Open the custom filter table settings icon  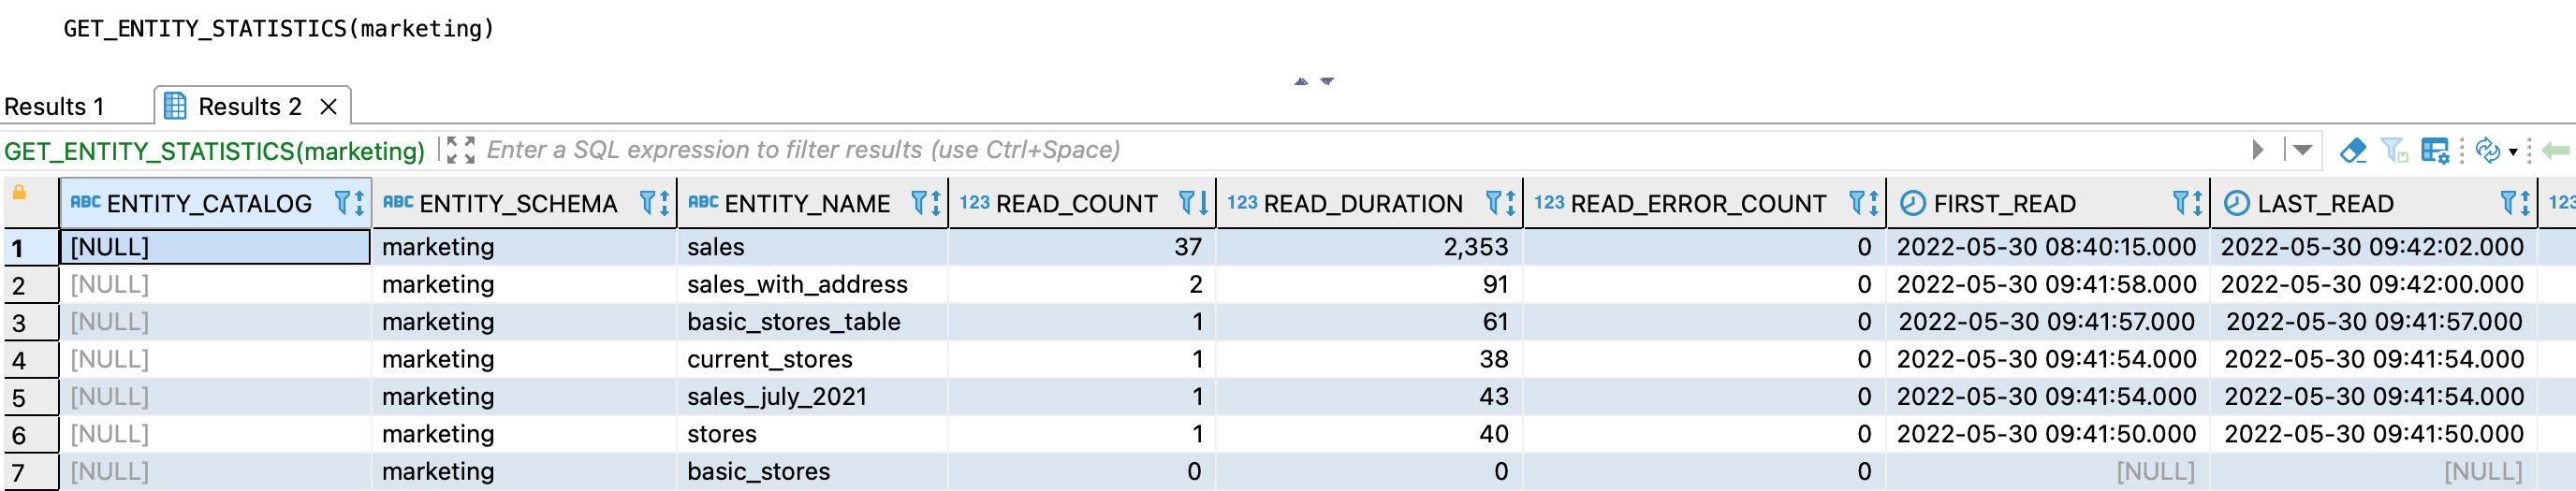pyautogui.click(x=2434, y=150)
